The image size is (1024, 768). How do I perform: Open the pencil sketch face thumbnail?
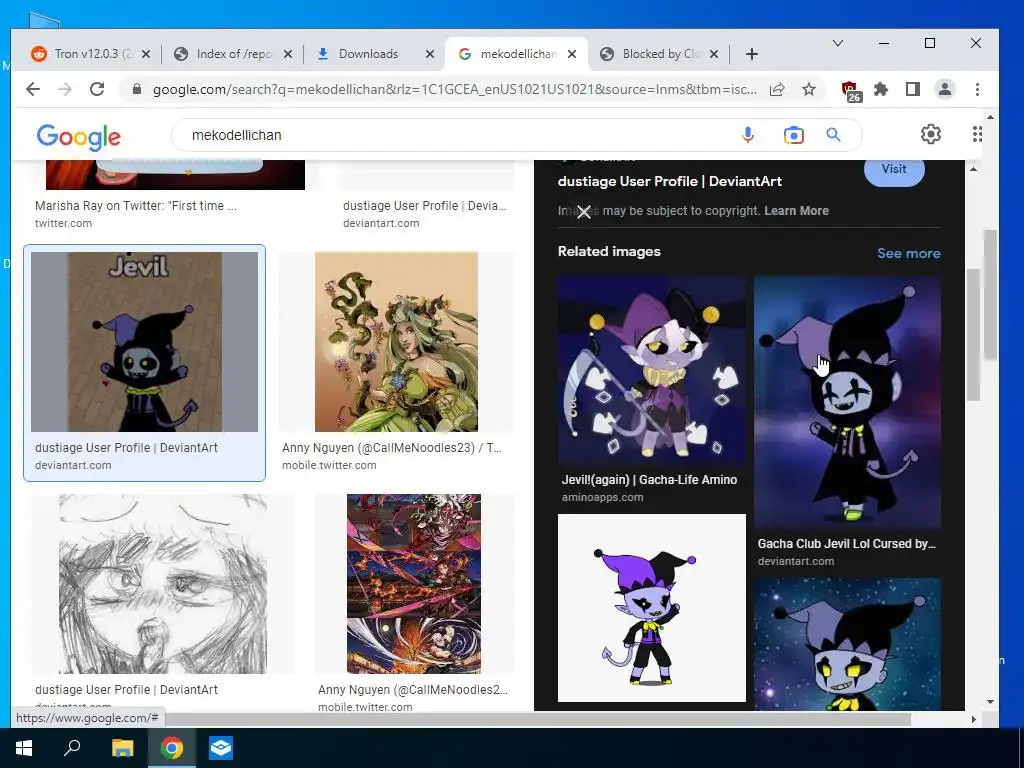(x=163, y=584)
